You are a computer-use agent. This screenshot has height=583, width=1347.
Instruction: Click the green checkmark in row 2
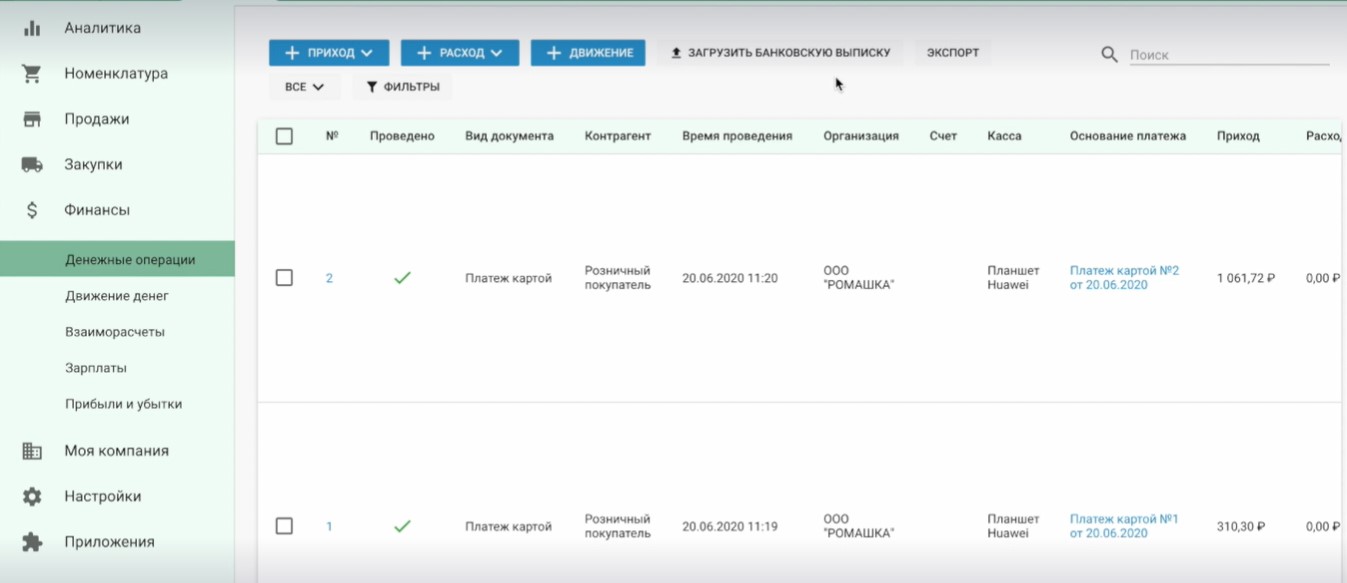402,278
